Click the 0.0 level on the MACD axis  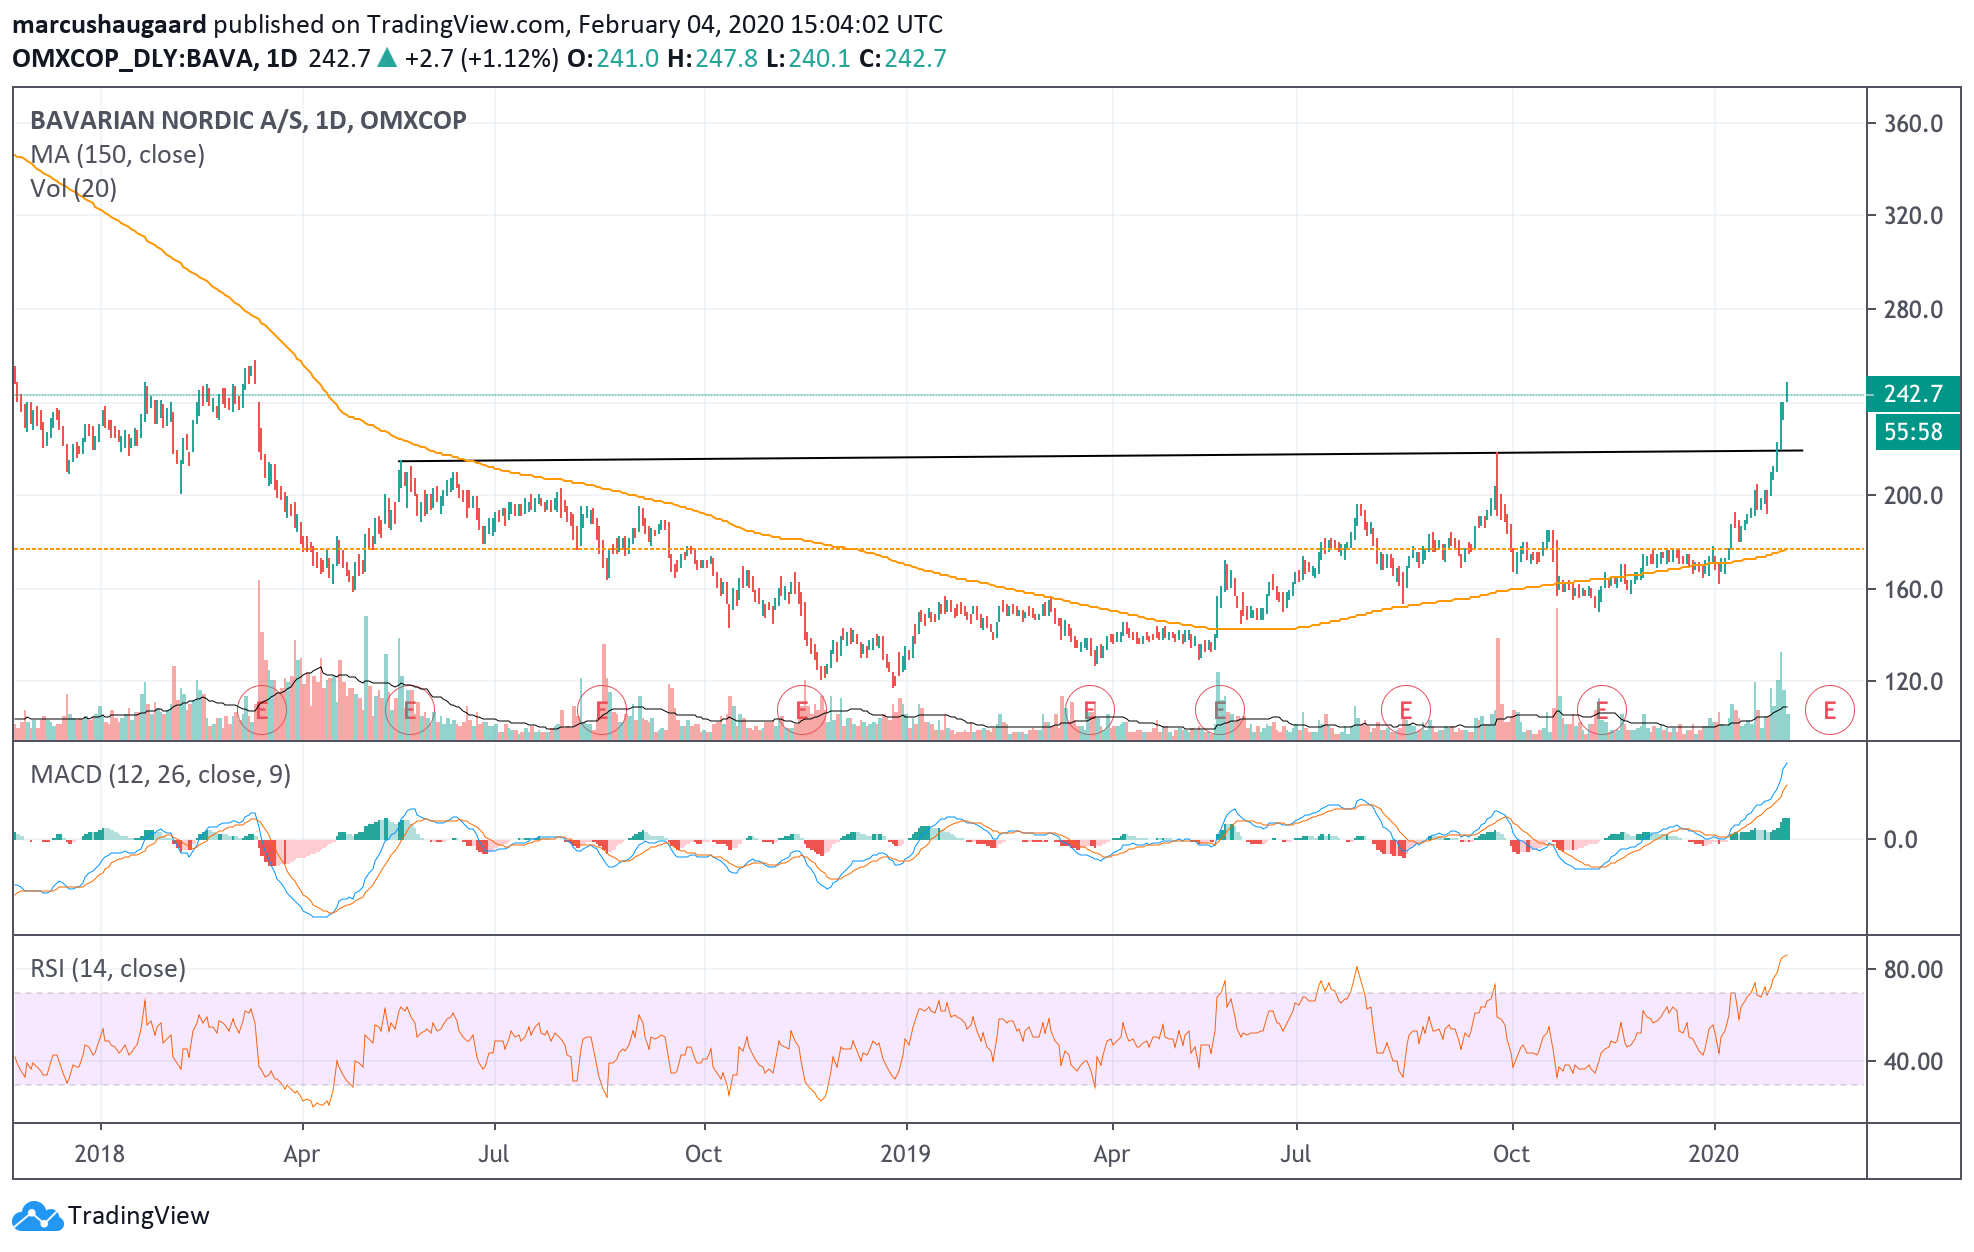pos(1900,840)
